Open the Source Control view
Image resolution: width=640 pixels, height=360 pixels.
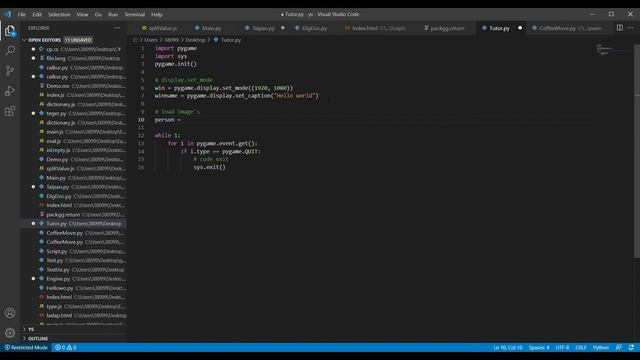[x=10, y=71]
